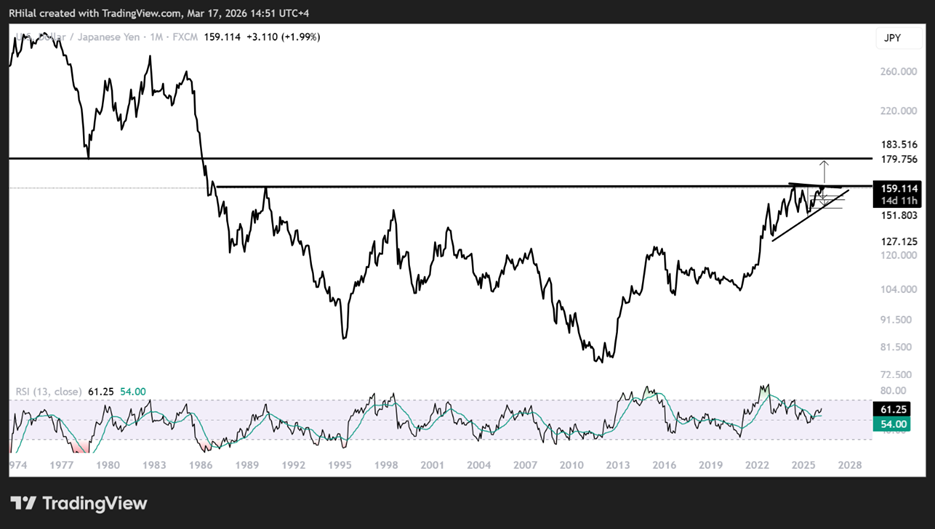935x529 pixels.
Task: Click the 81.500 price axis label
Action: pos(896,347)
